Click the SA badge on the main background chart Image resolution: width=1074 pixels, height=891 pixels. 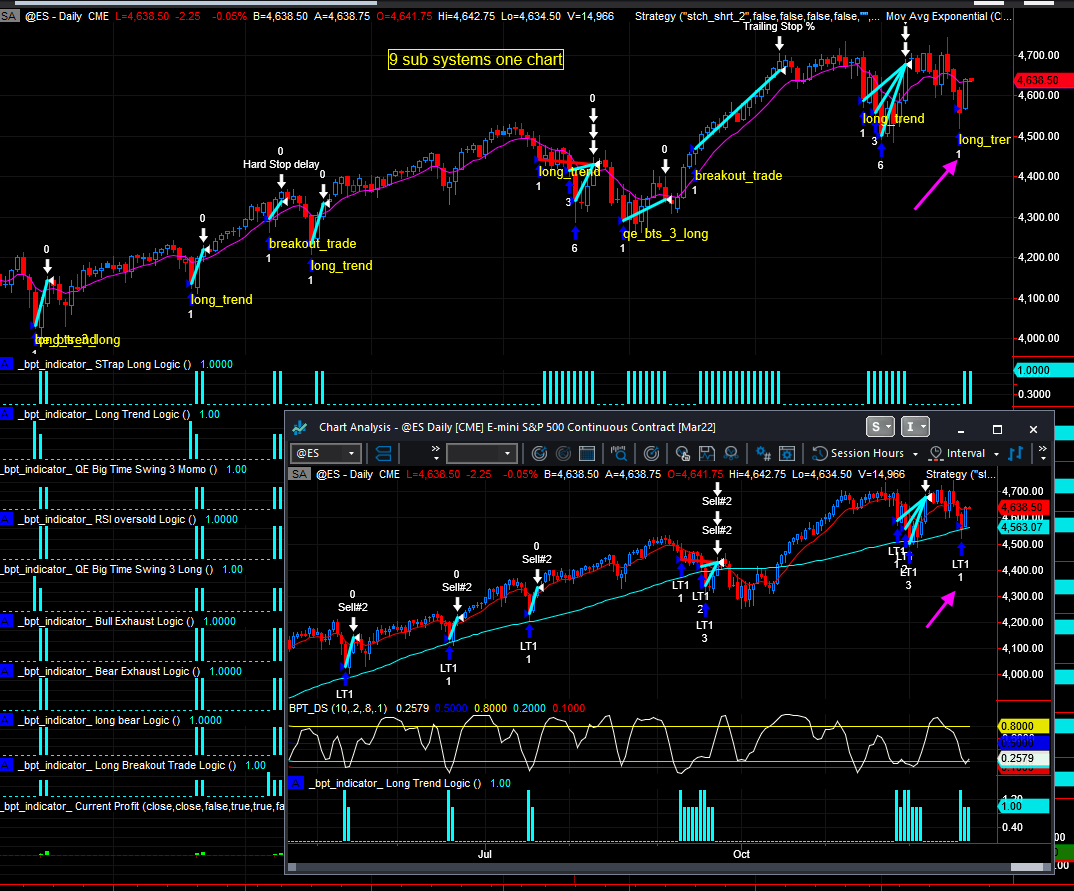(9, 16)
